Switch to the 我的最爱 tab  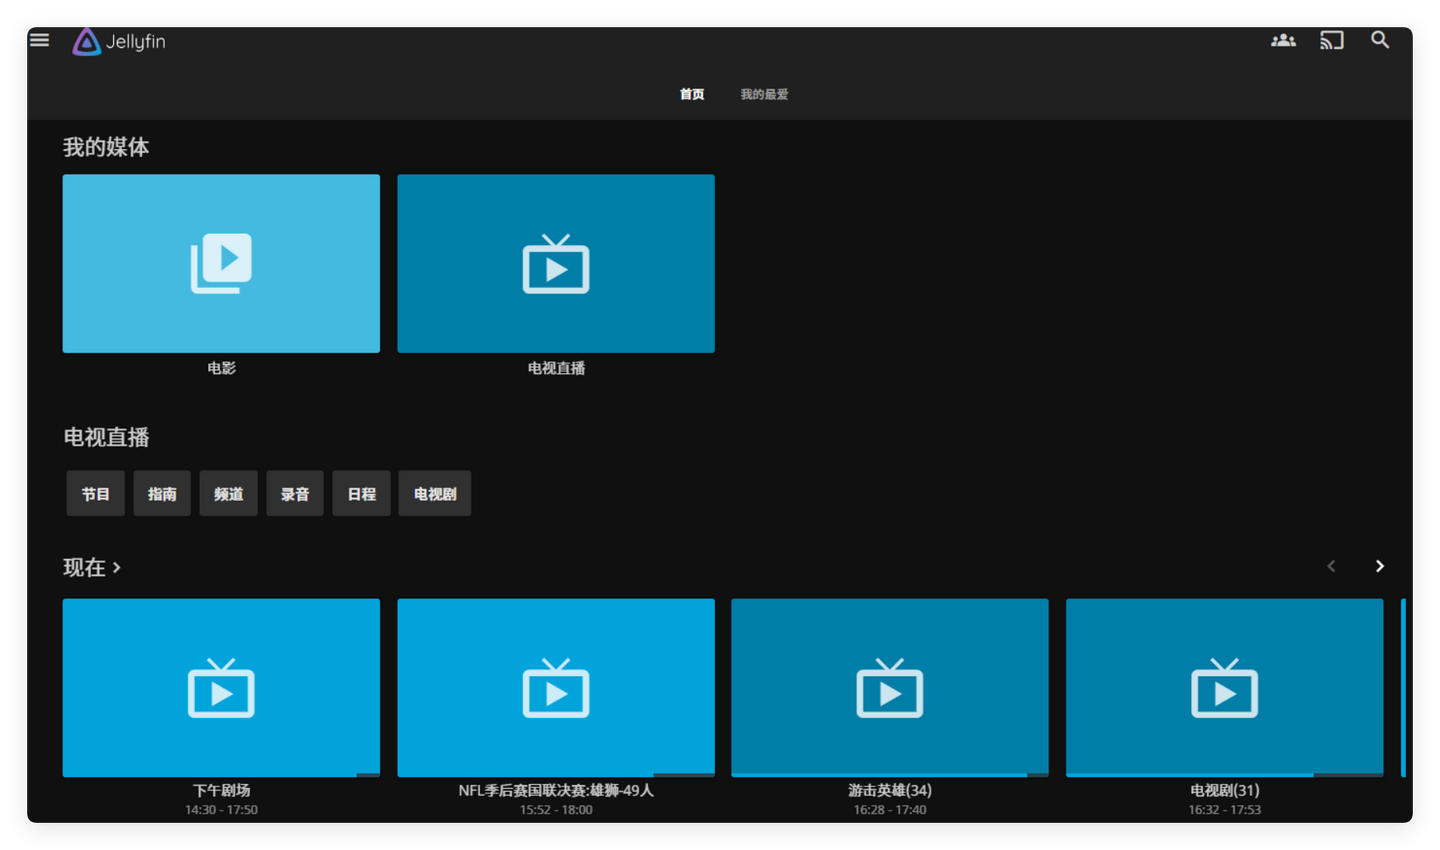click(x=764, y=94)
